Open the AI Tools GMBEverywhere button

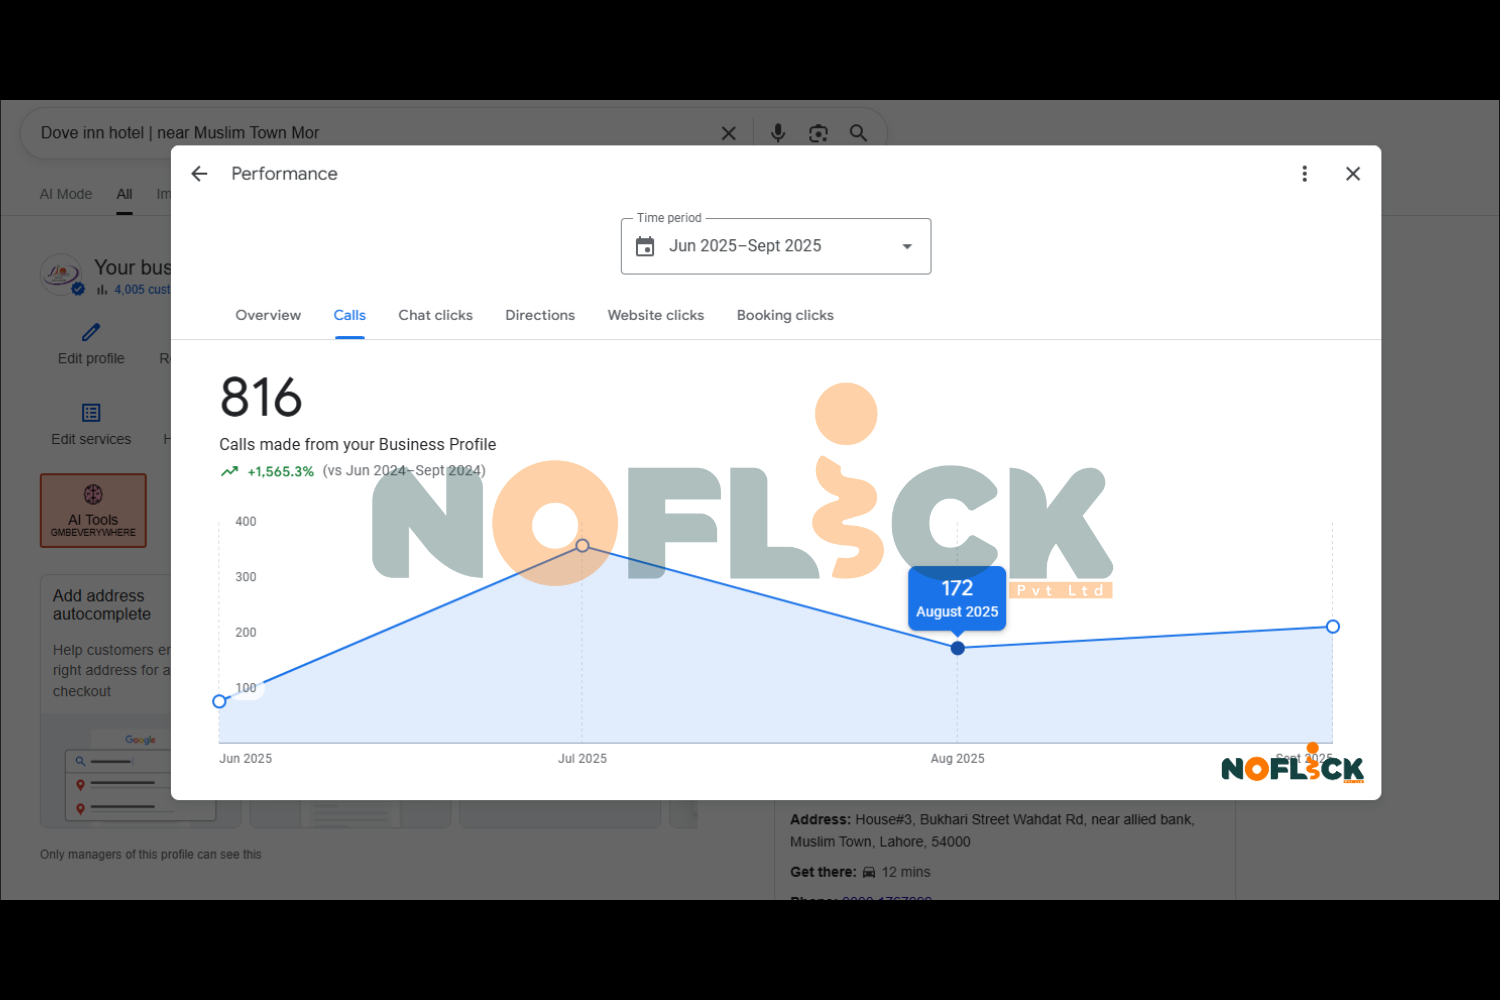(x=93, y=510)
